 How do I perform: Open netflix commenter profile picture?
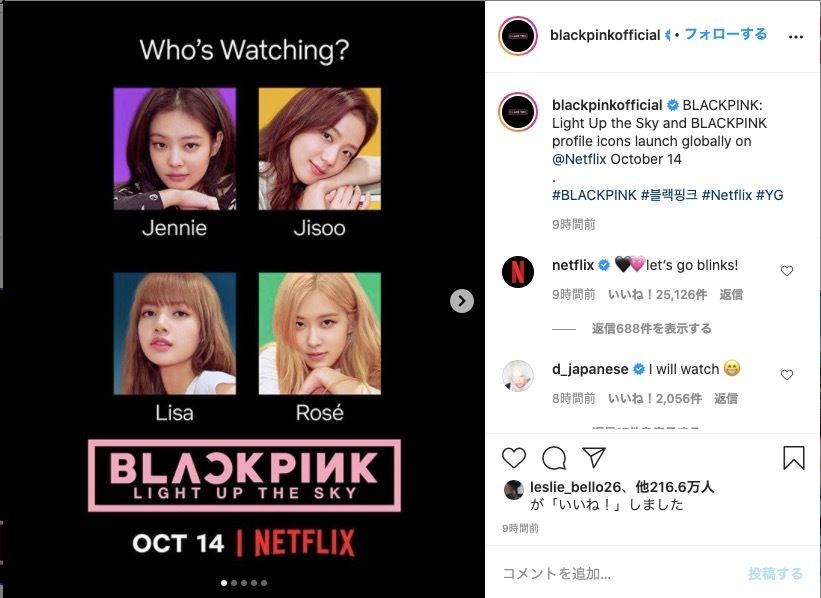pos(518,272)
